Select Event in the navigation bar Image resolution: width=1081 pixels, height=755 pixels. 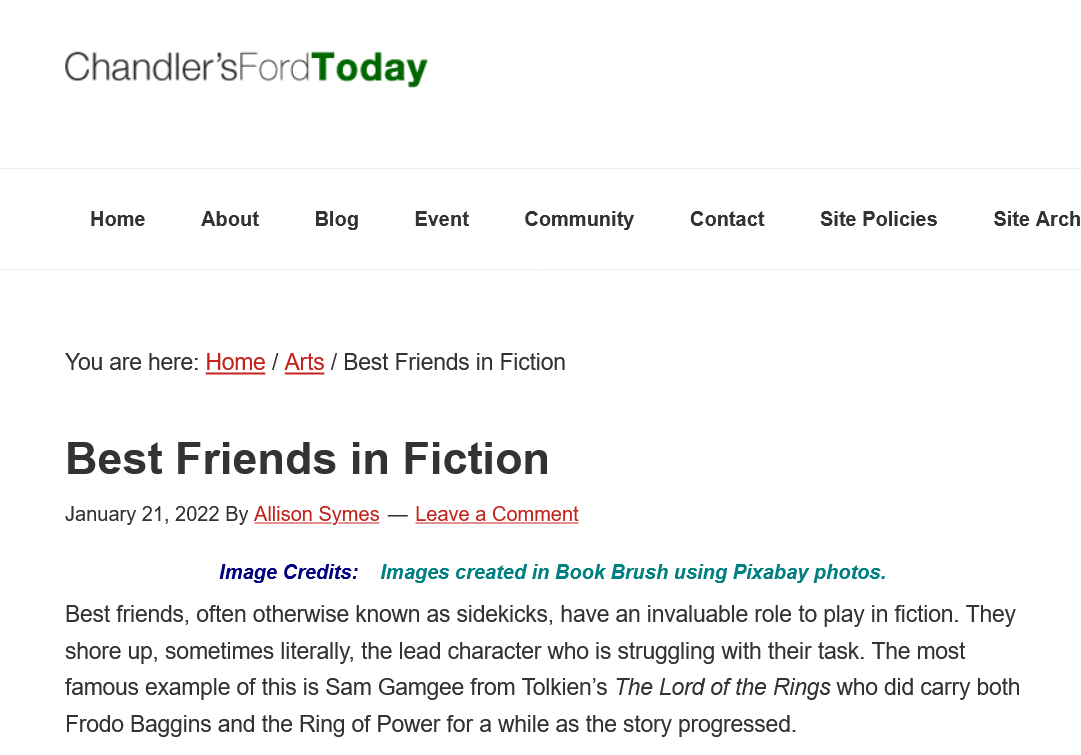(441, 219)
